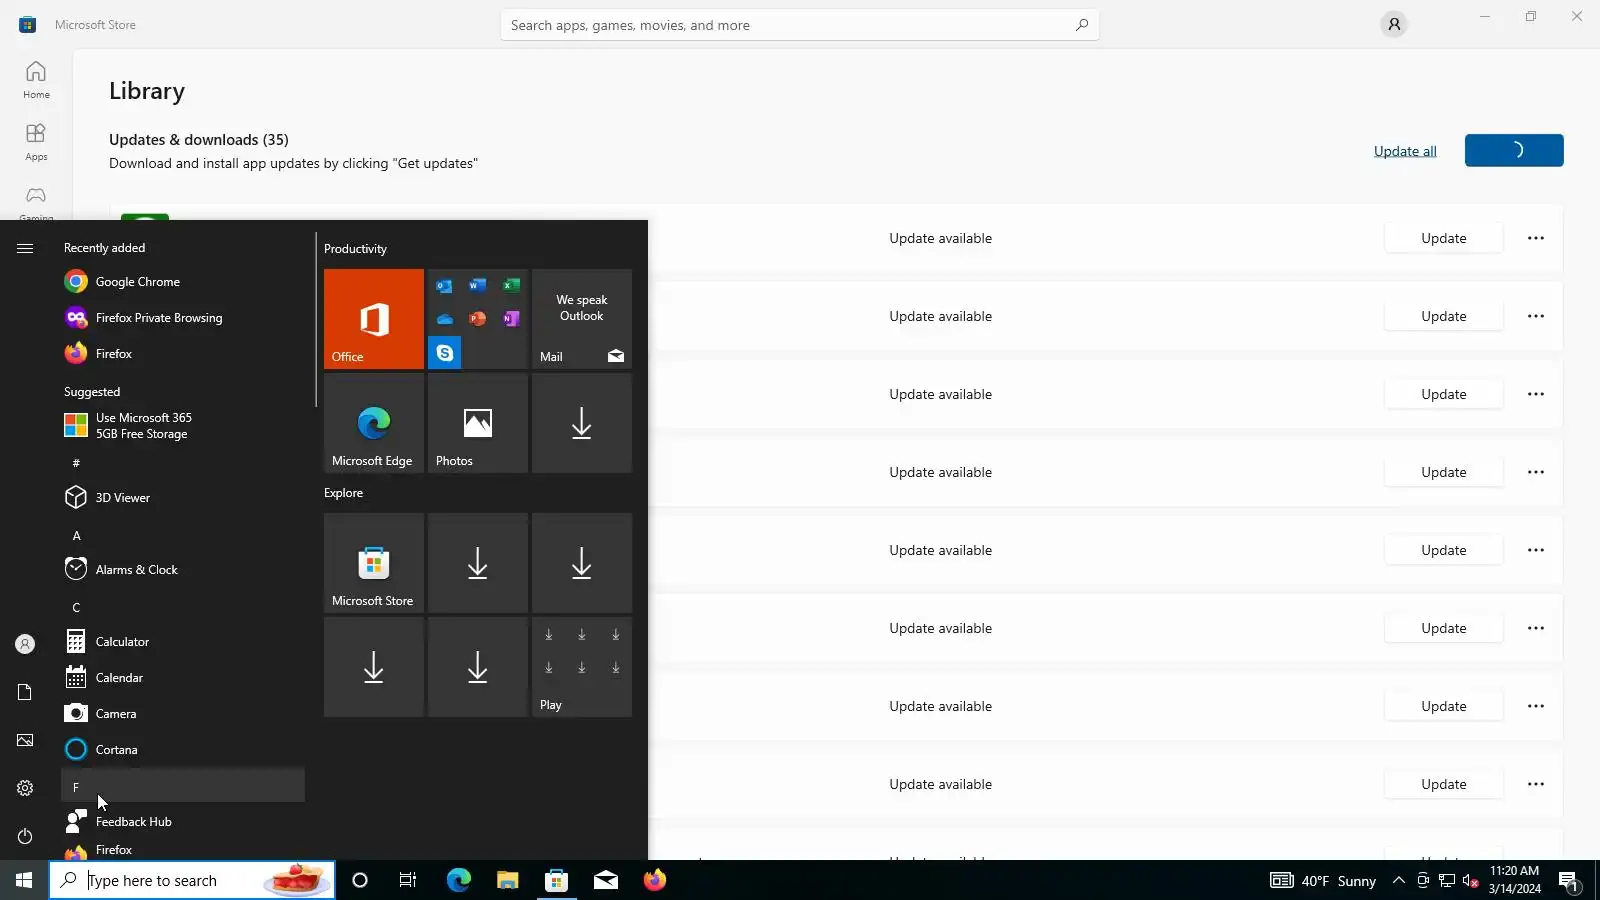Screen dimensions: 1600x900
Task: Open the Store profile account icon
Action: coord(1394,25)
